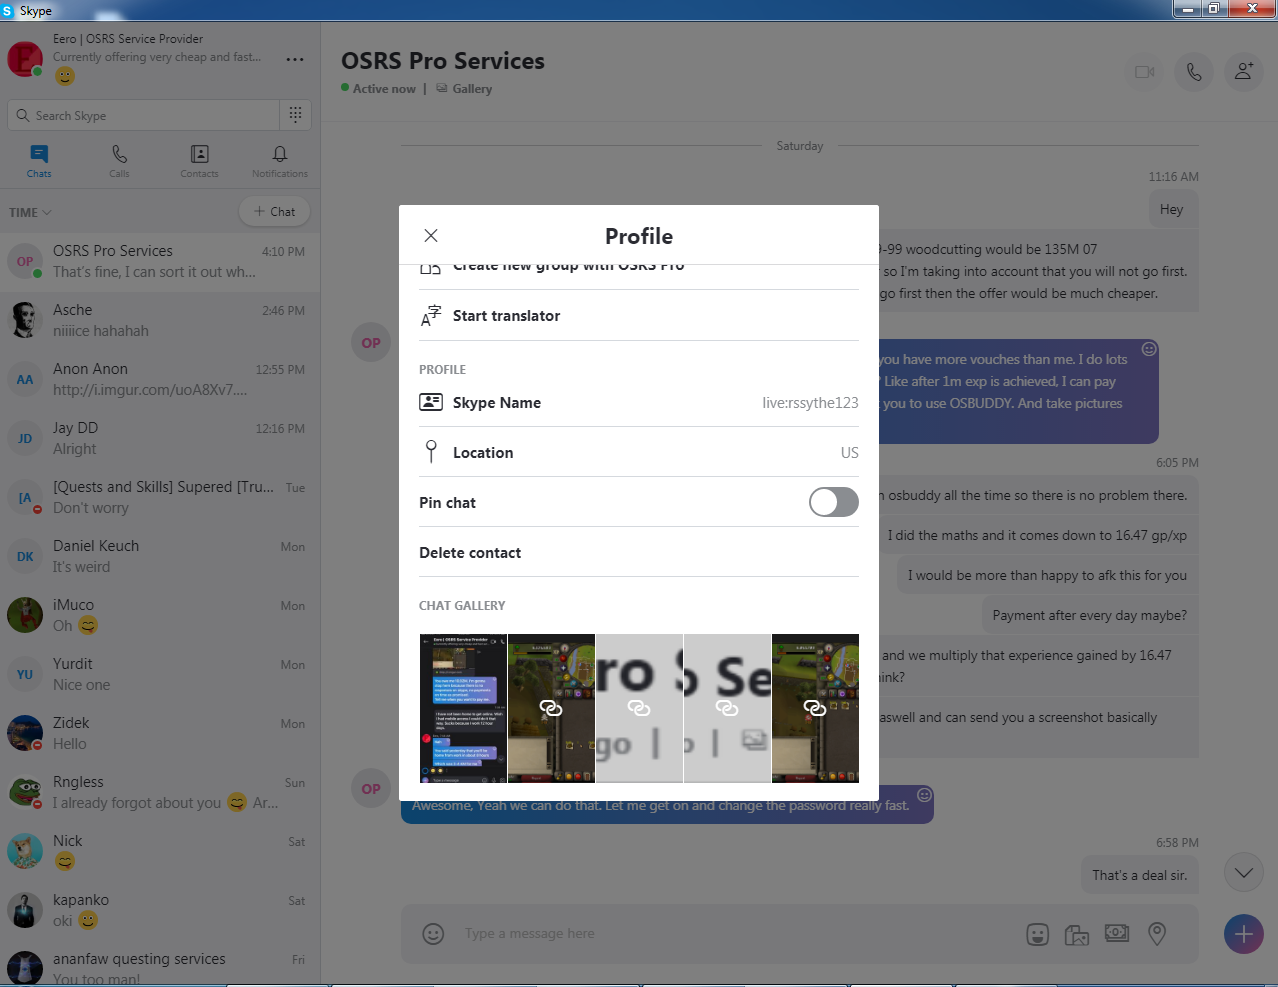
Task: Open first chat gallery thumbnail, the chat screenshot
Action: tap(463, 708)
